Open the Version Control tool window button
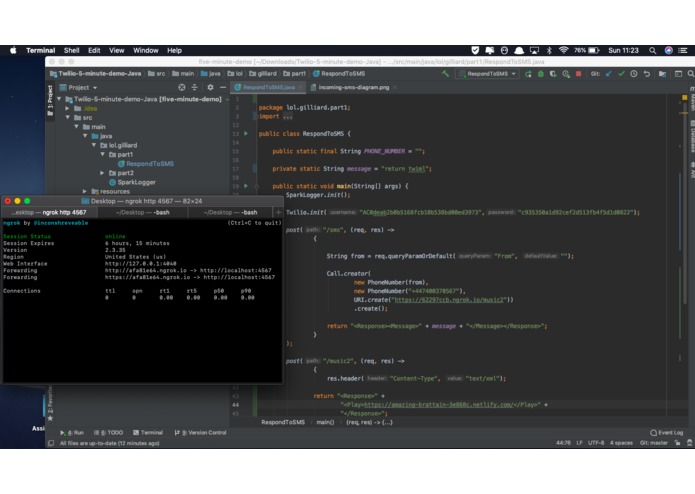The image size is (695, 494). (x=200, y=432)
